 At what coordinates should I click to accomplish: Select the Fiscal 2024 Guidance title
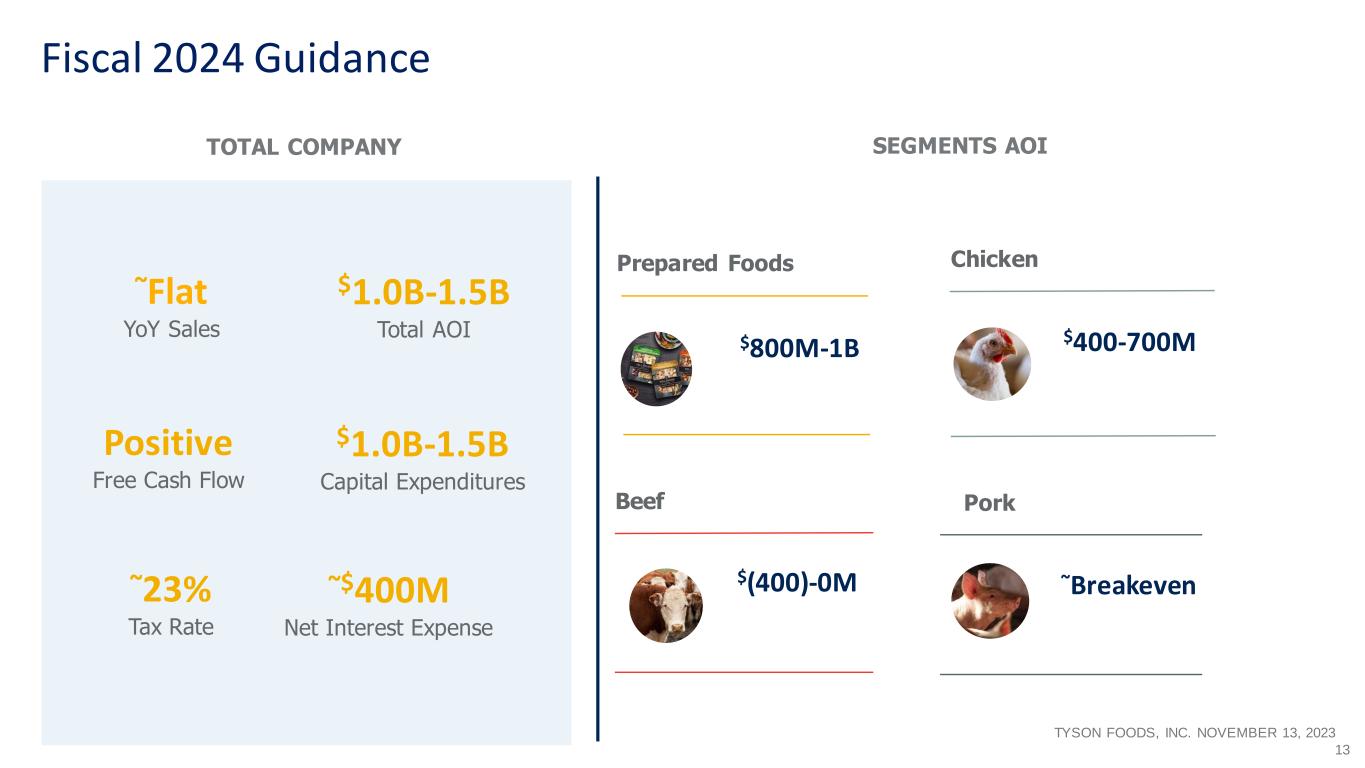pyautogui.click(x=236, y=59)
